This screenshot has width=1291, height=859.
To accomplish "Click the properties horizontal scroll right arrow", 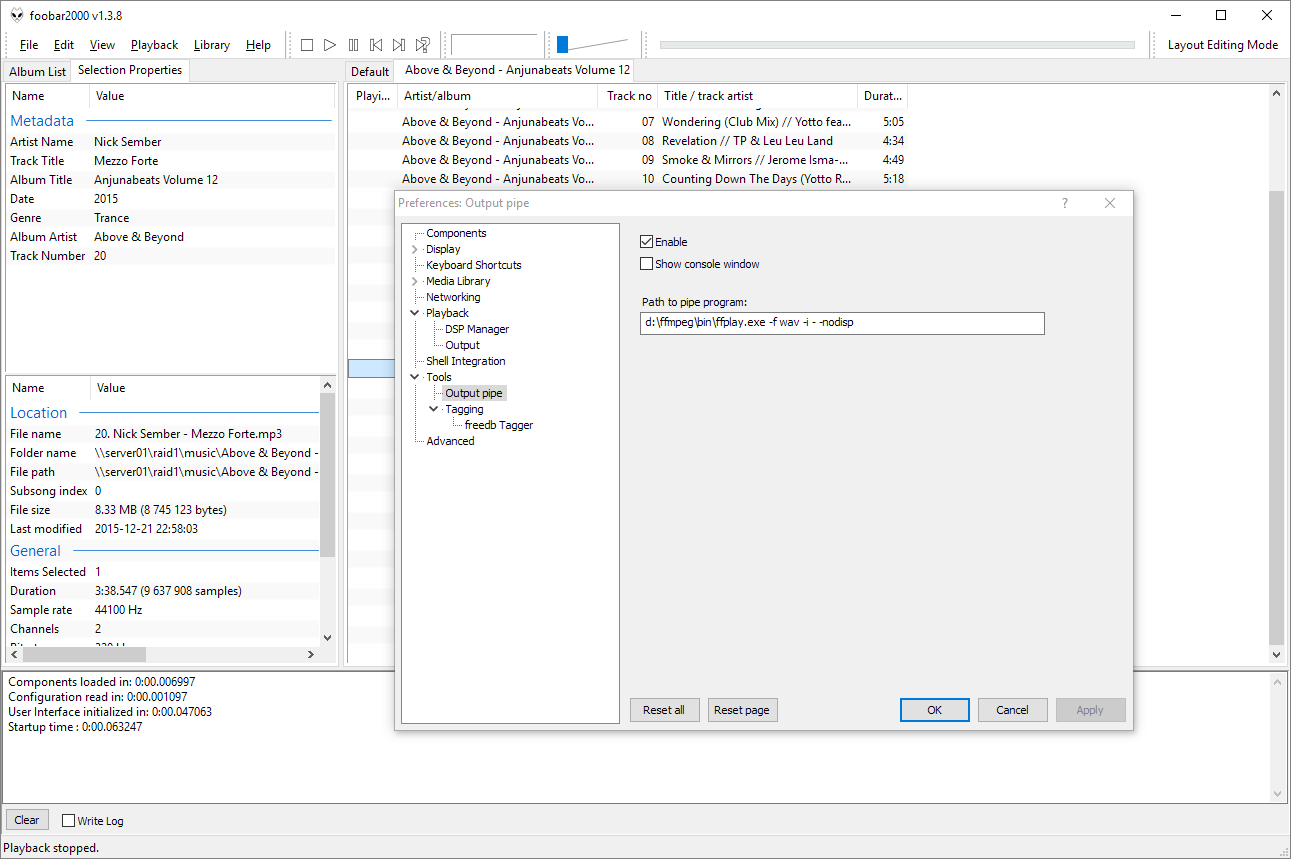I will [310, 654].
